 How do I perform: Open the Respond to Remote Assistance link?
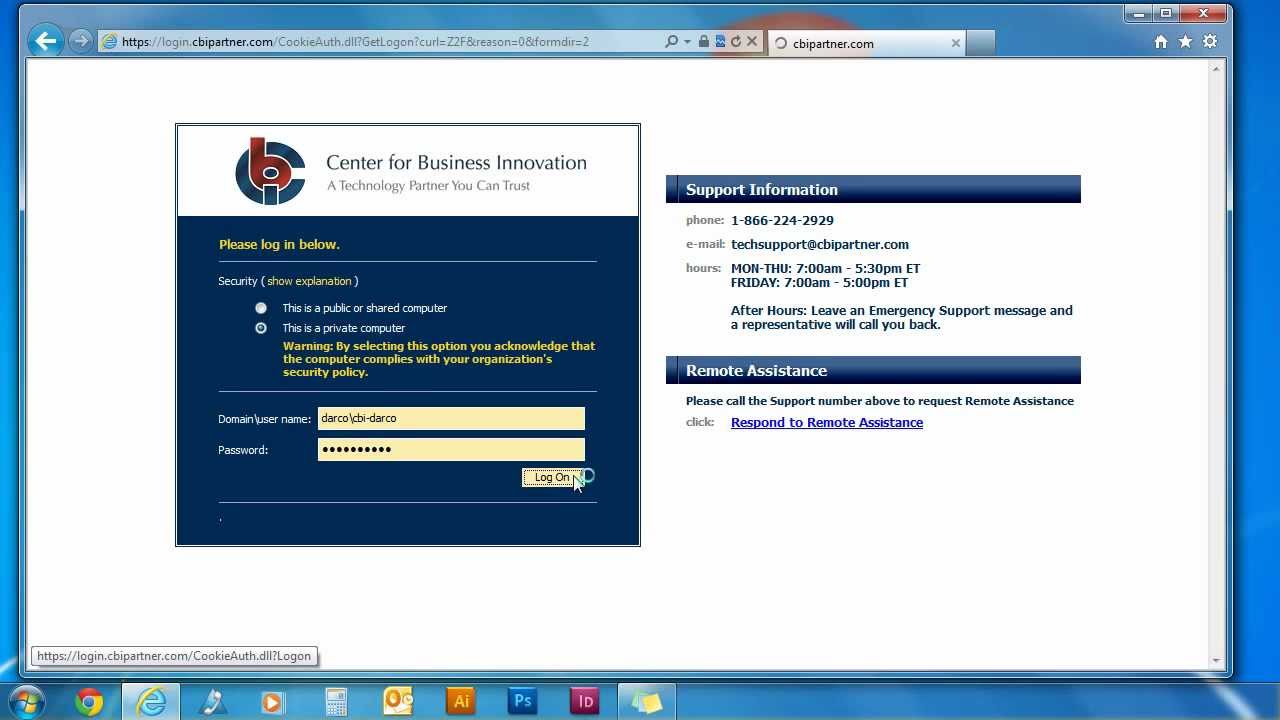pos(827,423)
